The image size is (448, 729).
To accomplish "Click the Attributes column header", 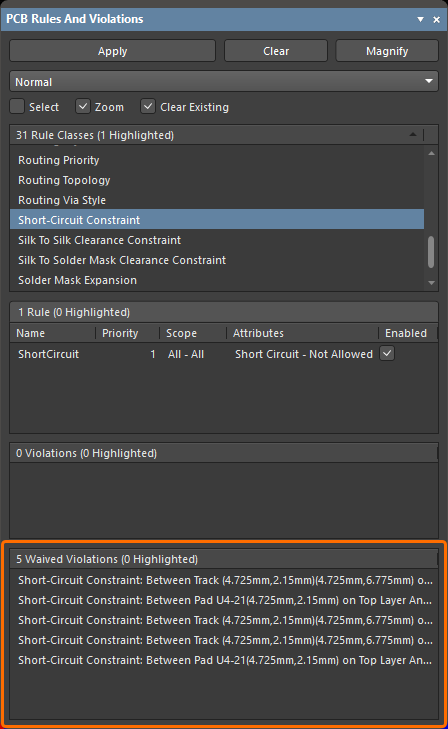I will pos(302,333).
